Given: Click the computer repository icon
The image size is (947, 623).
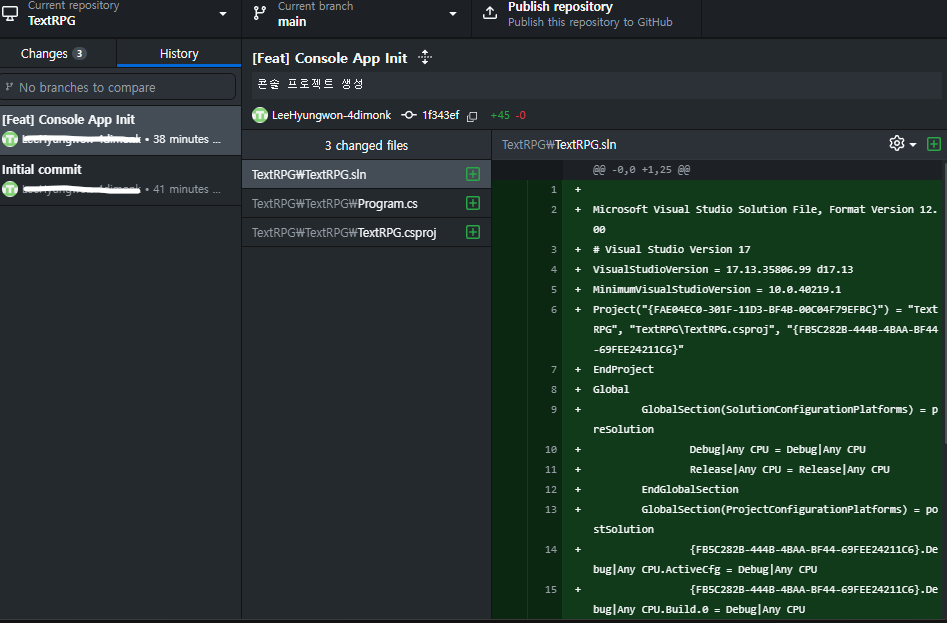Looking at the screenshot, I should click(x=10, y=13).
